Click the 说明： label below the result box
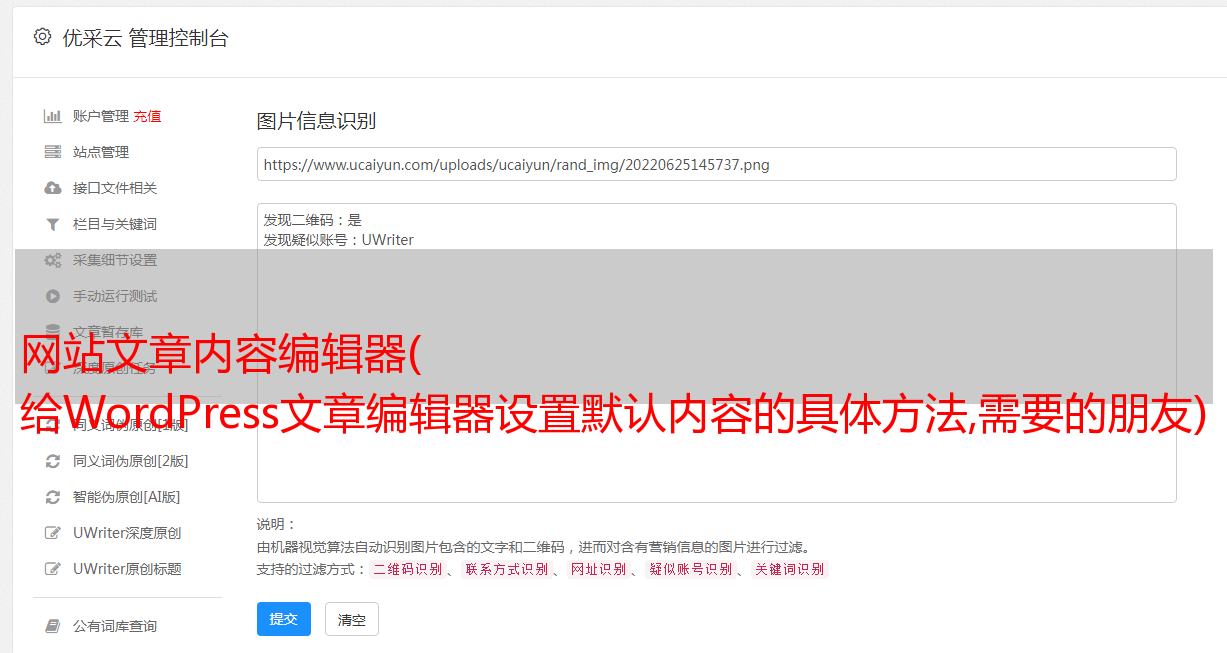This screenshot has height=653, width=1227. (x=277, y=524)
